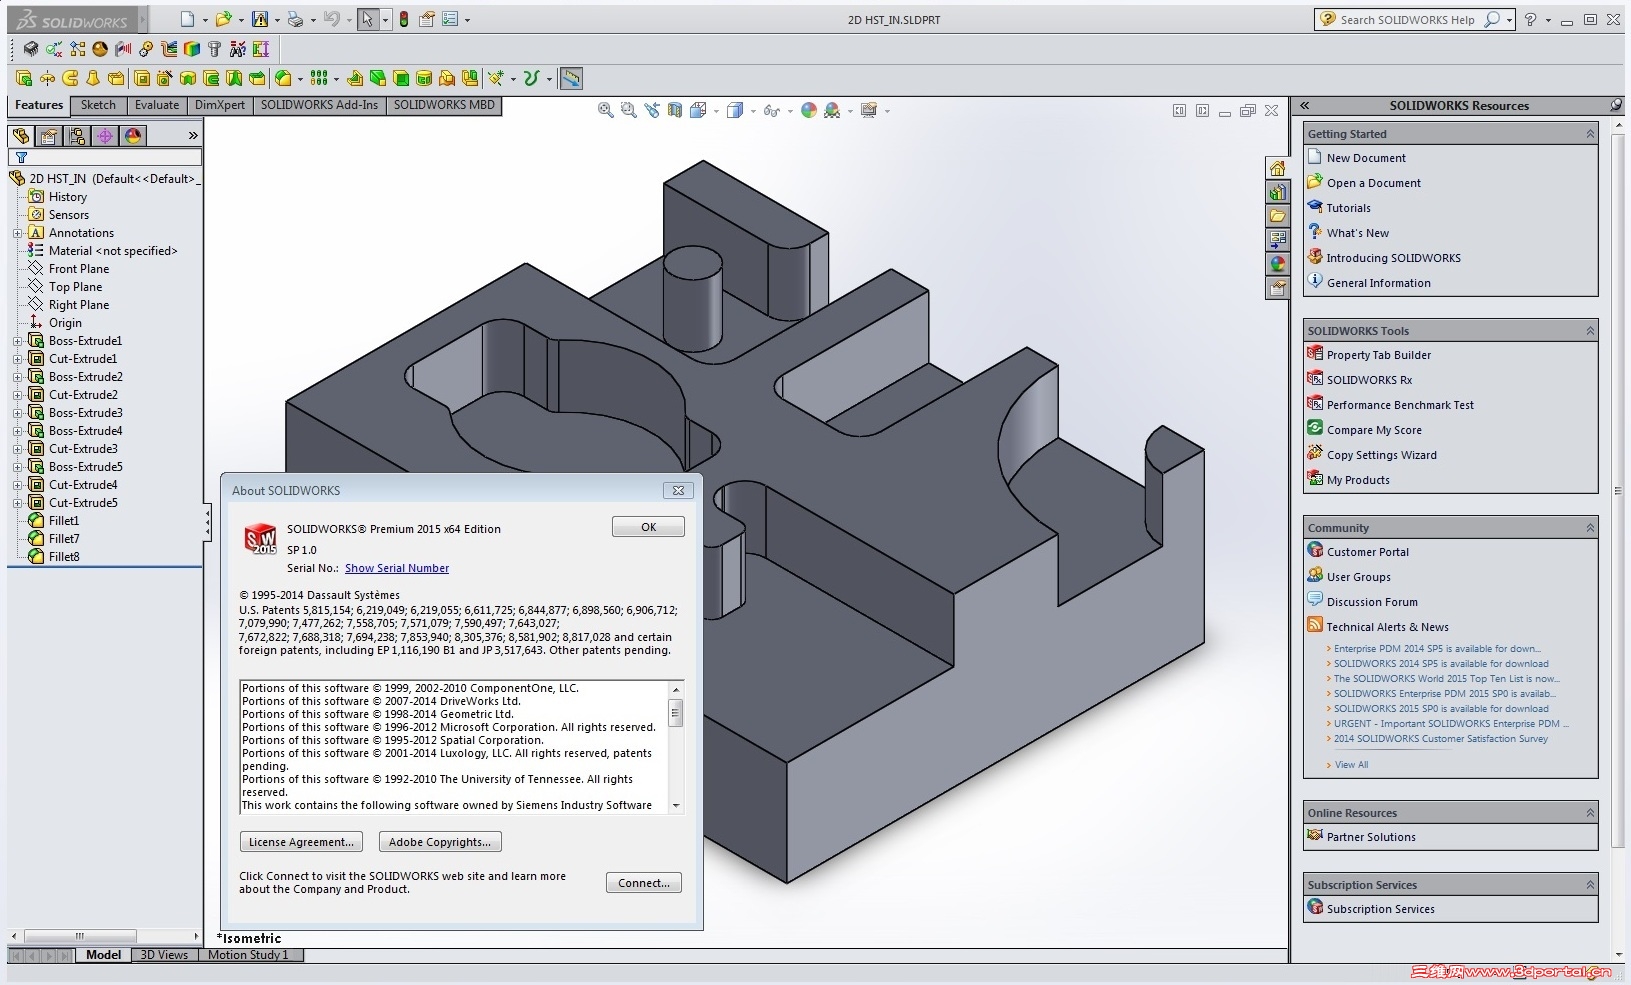Click the Show Serial Number link

[x=397, y=568]
